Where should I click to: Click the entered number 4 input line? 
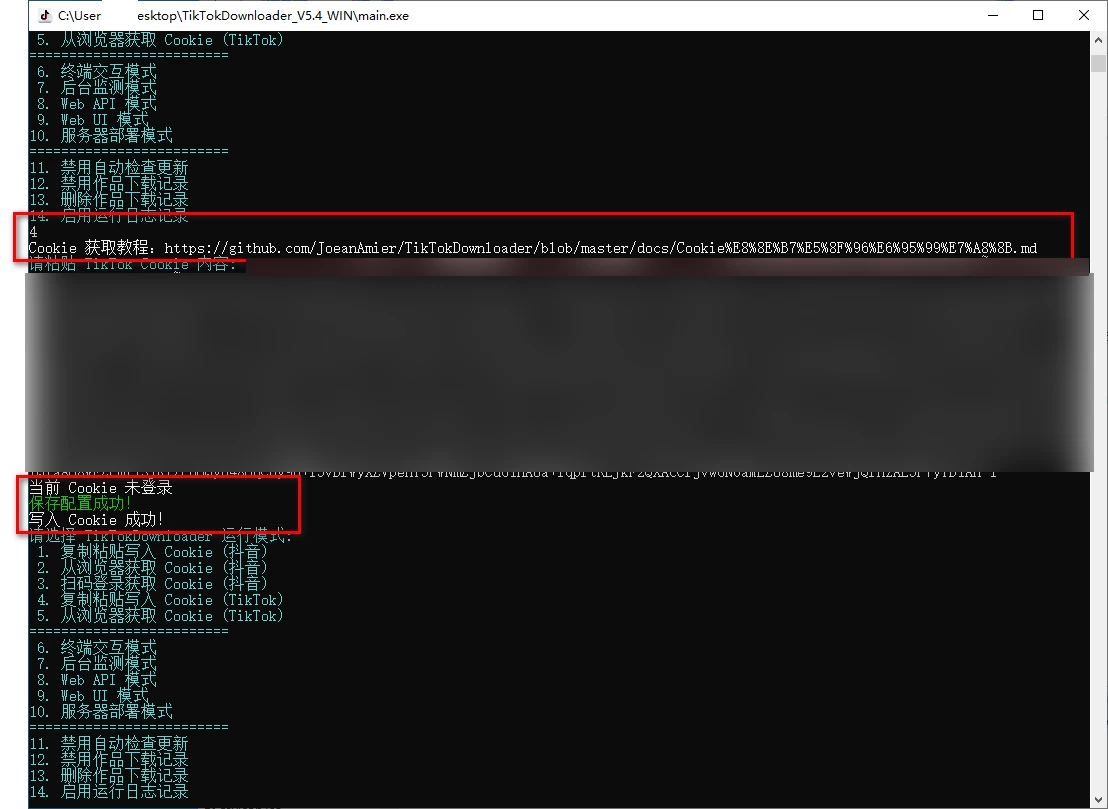[34, 232]
